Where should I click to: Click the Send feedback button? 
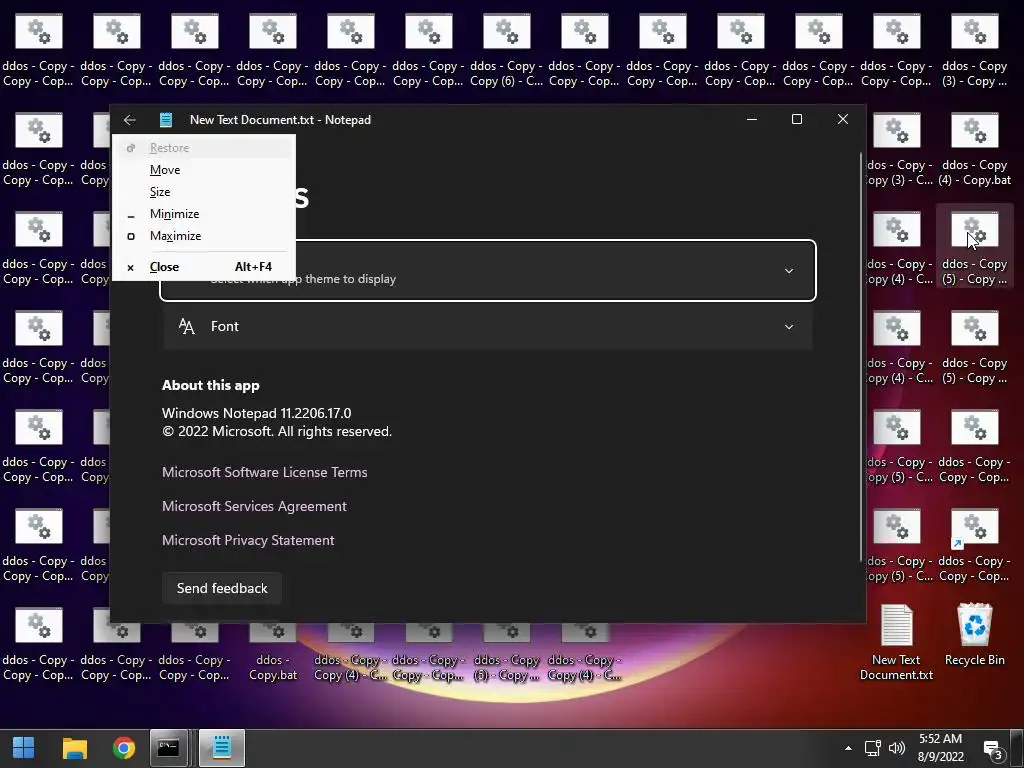click(222, 588)
